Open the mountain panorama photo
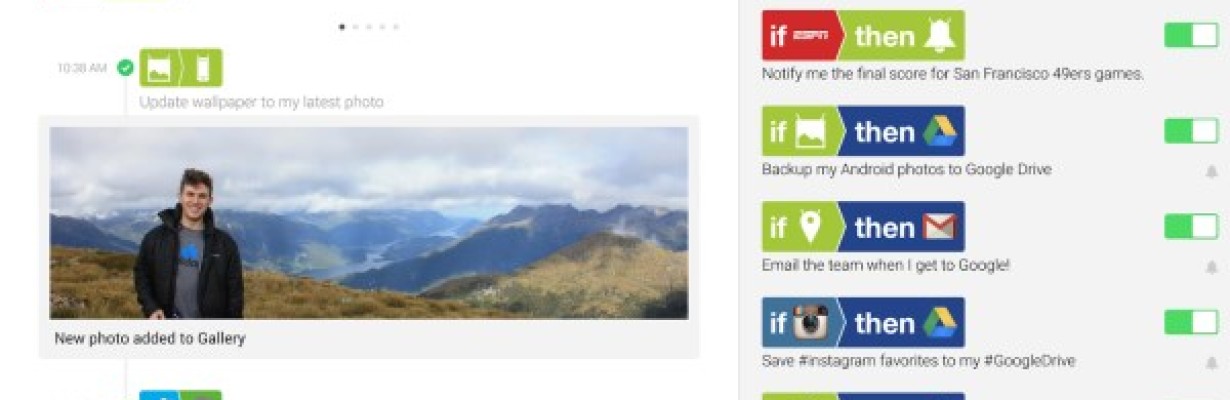The image size is (1230, 400). [369, 223]
